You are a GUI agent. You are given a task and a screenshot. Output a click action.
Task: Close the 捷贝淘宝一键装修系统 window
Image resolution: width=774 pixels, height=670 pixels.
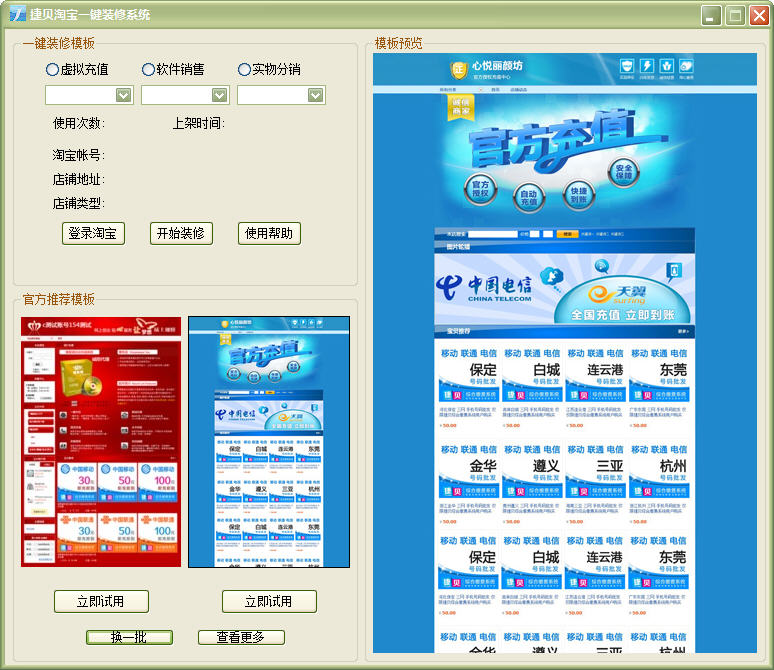[x=759, y=15]
